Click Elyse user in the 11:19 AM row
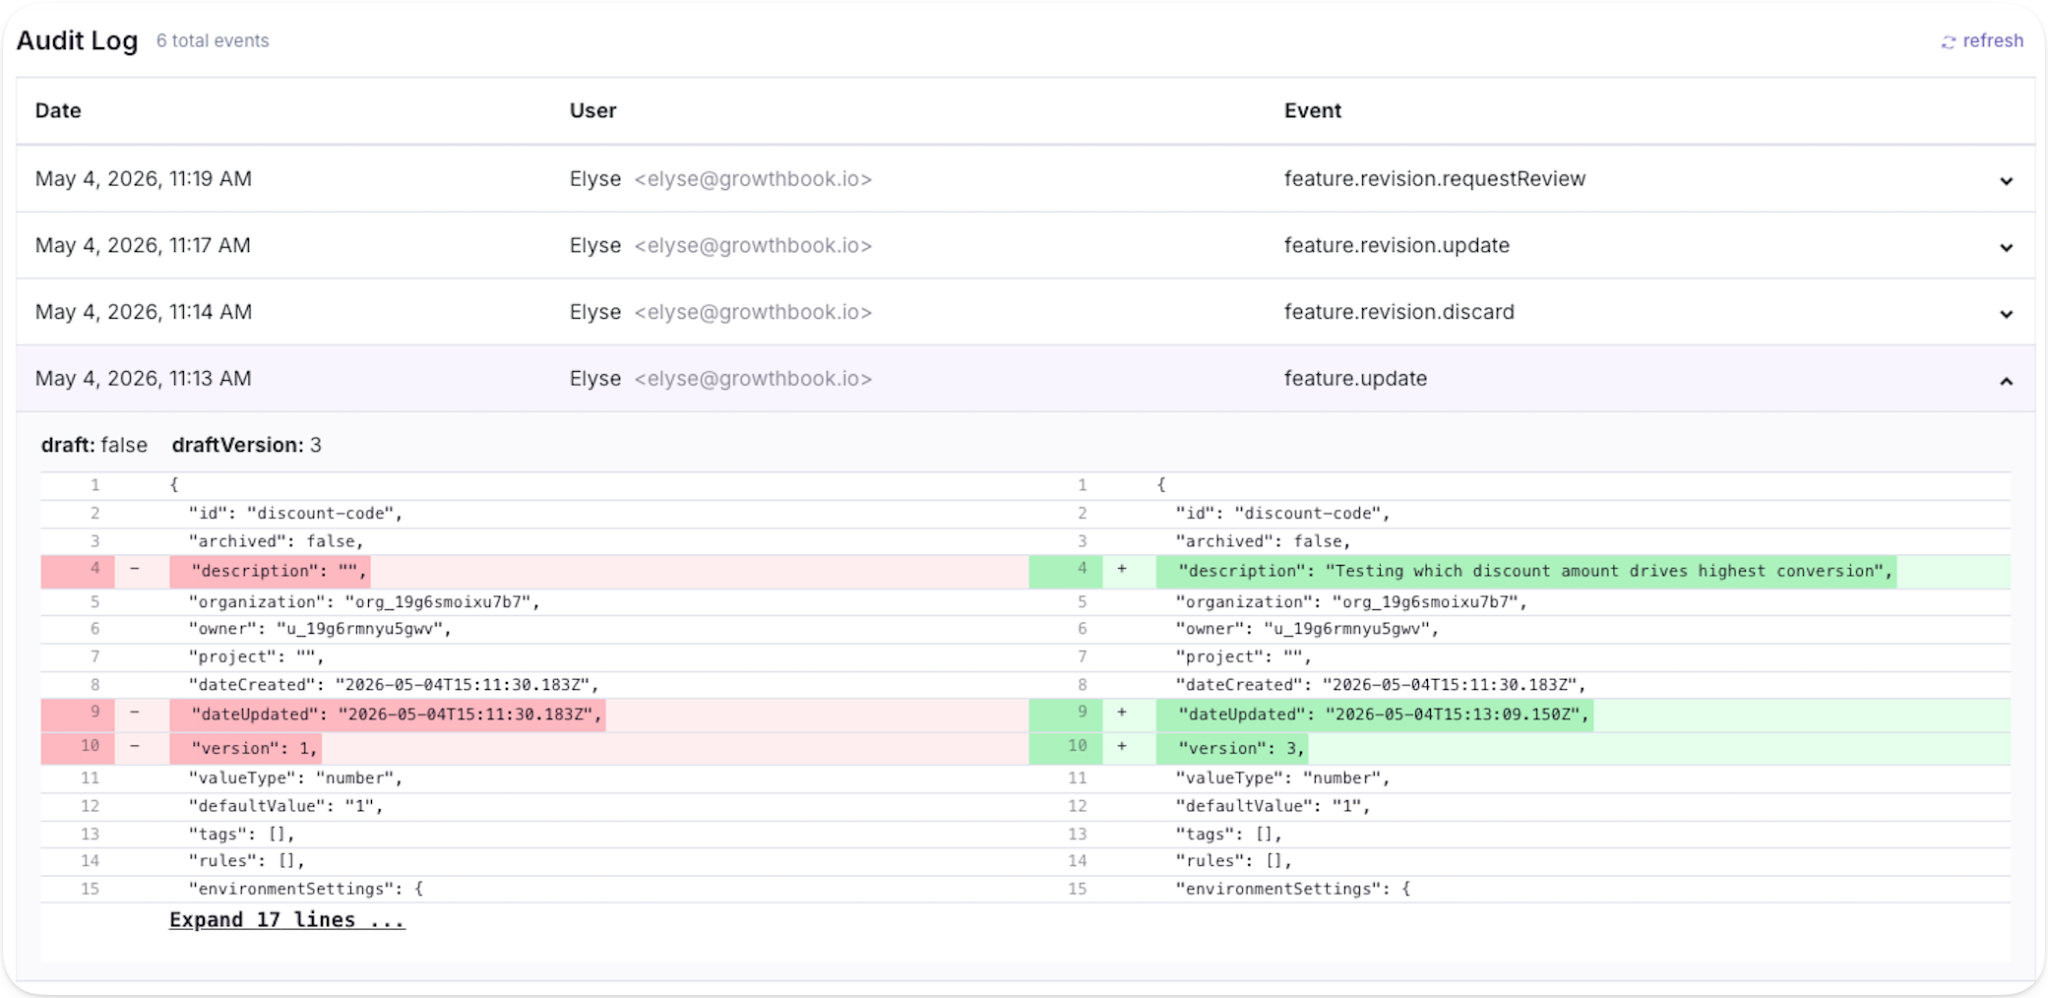This screenshot has width=2048, height=998. click(x=595, y=179)
